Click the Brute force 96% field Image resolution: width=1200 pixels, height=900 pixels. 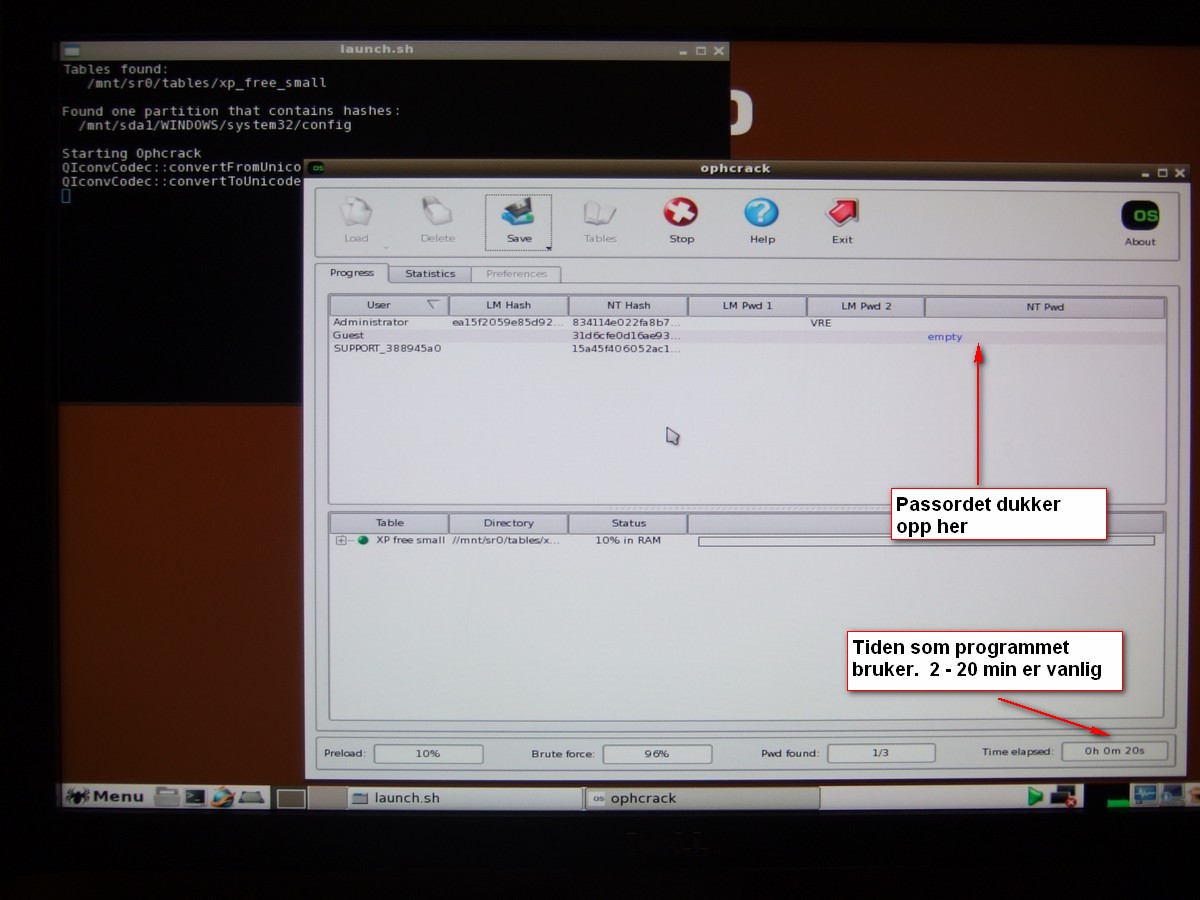pyautogui.click(x=657, y=754)
